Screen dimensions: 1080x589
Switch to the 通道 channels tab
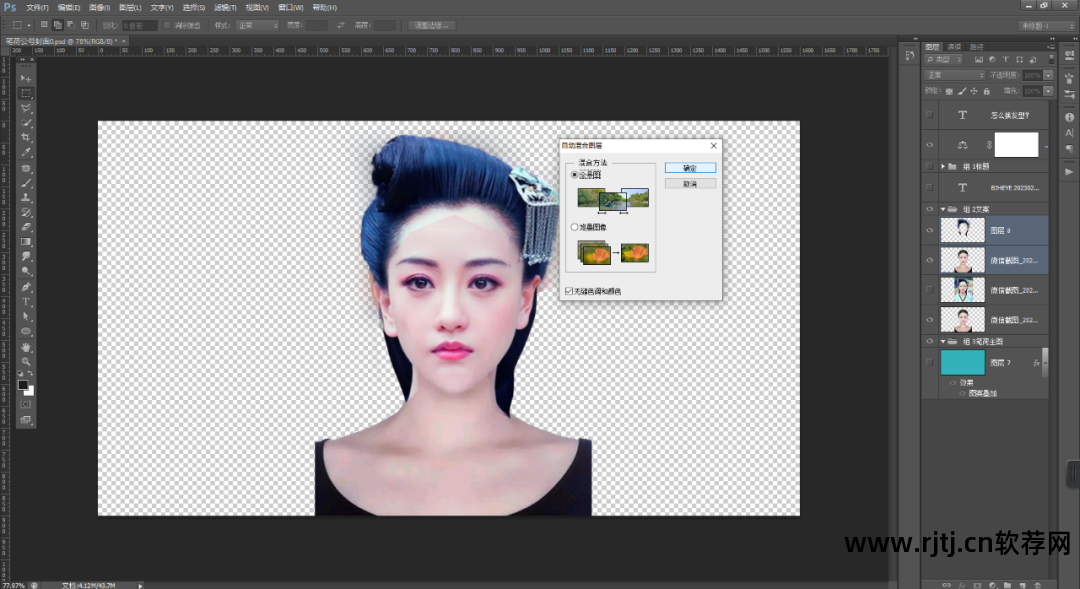point(954,46)
